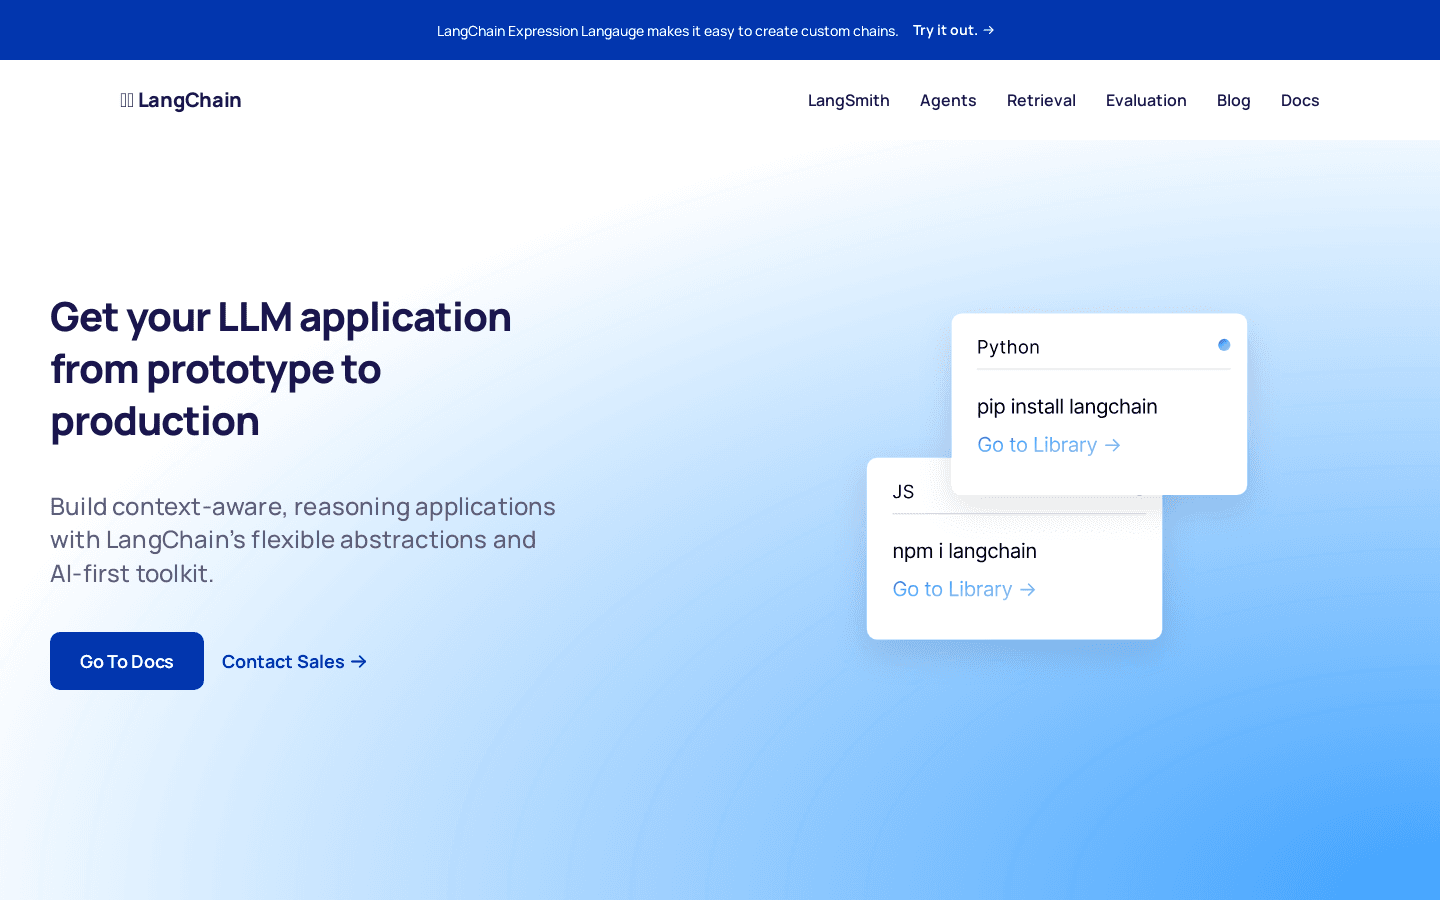This screenshot has height=900, width=1440.
Task: Open the Retrieval navigation item
Action: pos(1041,100)
